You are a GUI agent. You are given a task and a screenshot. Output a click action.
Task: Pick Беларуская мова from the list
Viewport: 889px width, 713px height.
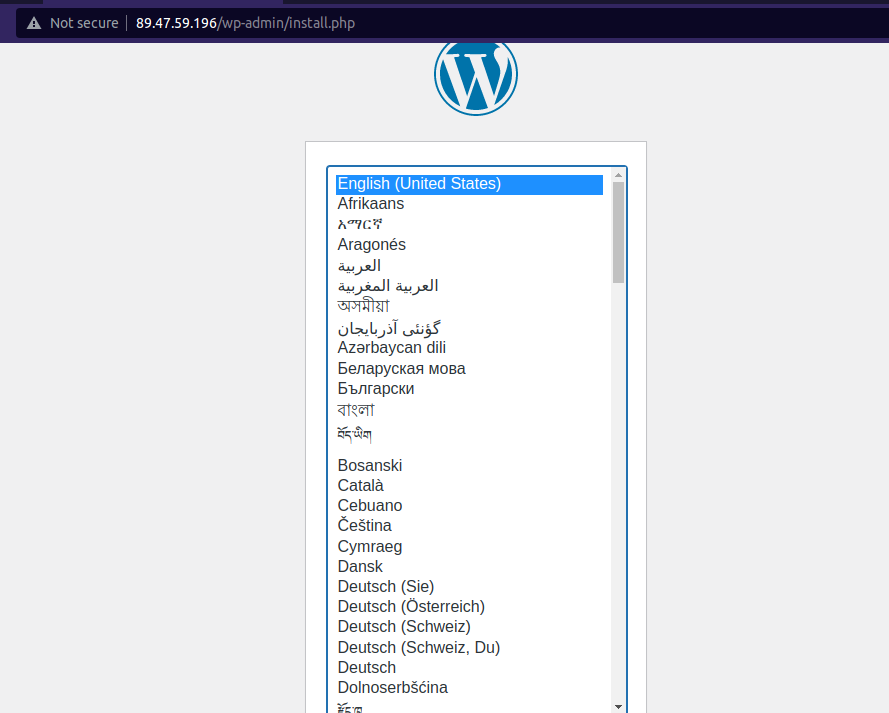tap(469, 368)
